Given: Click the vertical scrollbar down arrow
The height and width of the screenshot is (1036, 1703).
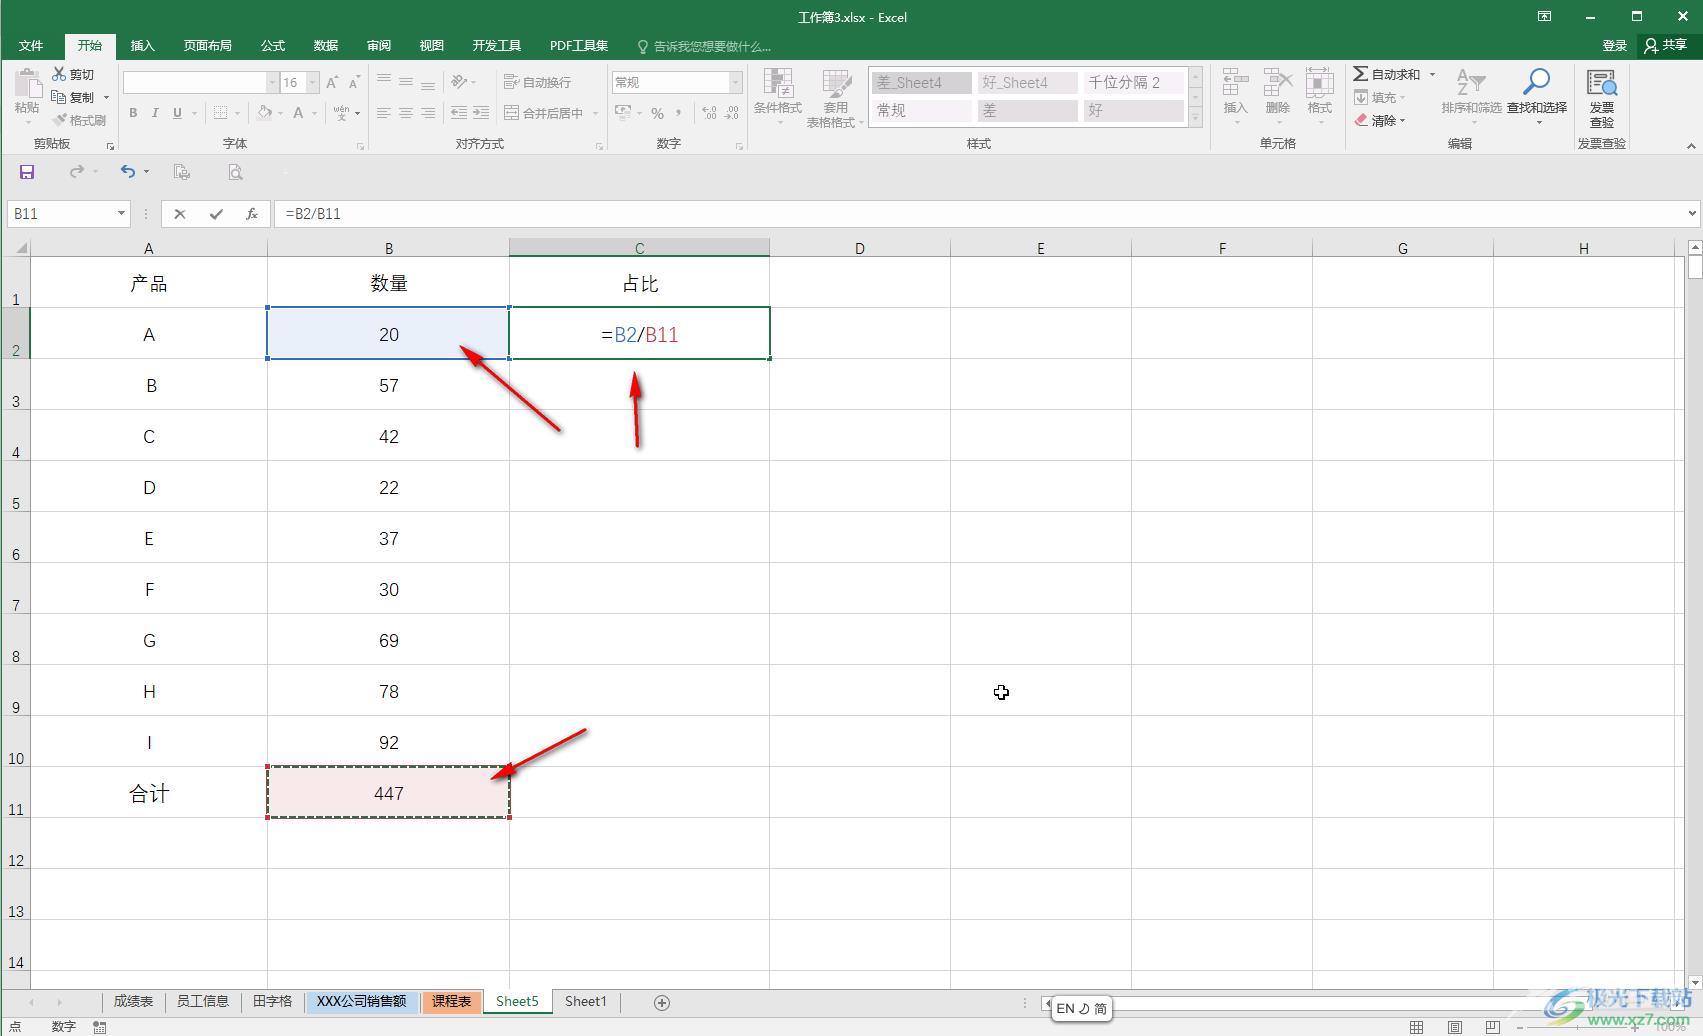Looking at the screenshot, I should pos(1694,983).
